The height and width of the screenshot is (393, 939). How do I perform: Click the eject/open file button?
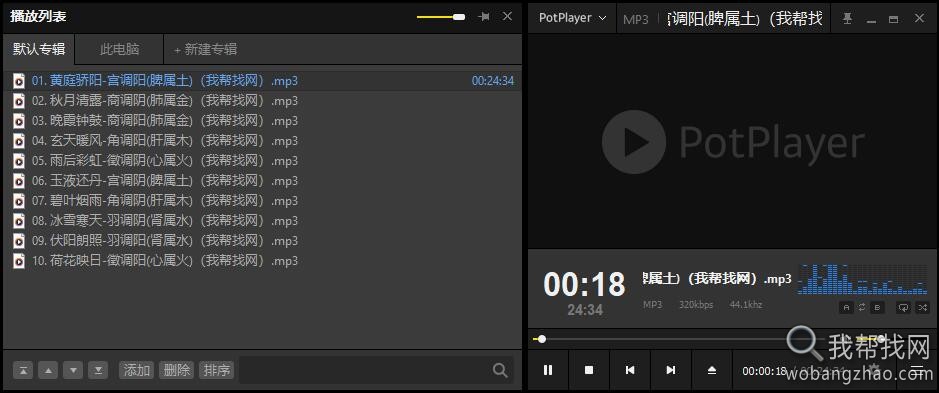point(711,370)
